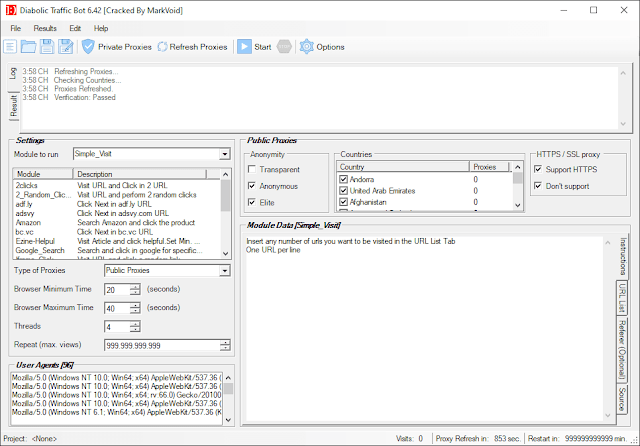Click Refresh Proxies toolbar button
The image size is (640, 446).
pyautogui.click(x=192, y=47)
